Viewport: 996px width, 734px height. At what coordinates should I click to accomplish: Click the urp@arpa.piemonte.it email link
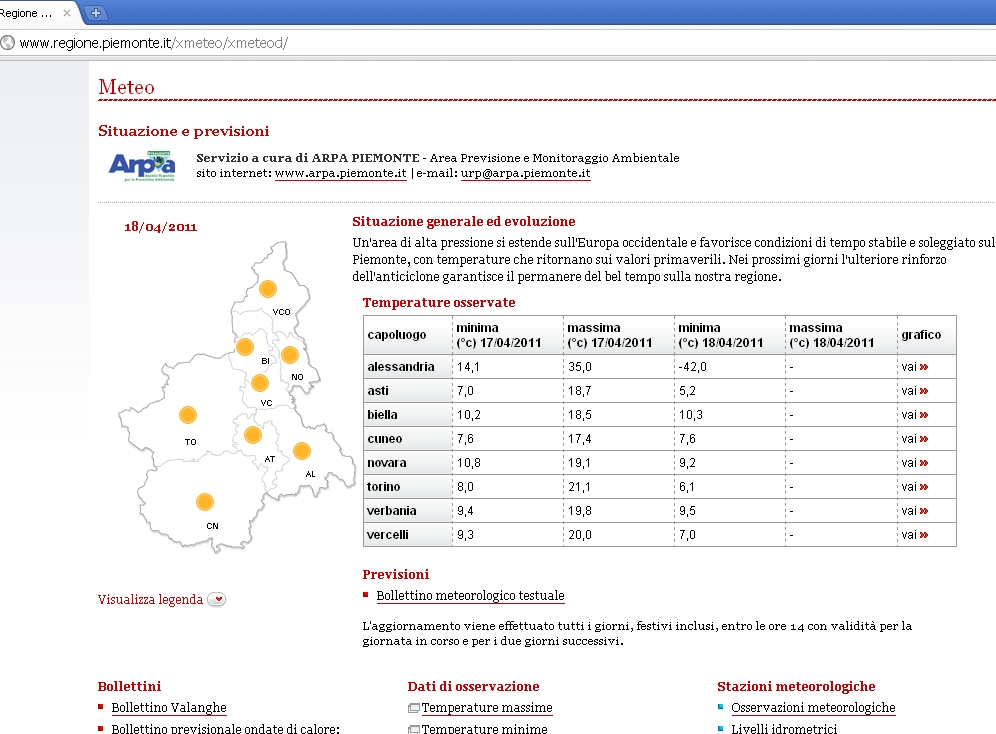(x=525, y=173)
